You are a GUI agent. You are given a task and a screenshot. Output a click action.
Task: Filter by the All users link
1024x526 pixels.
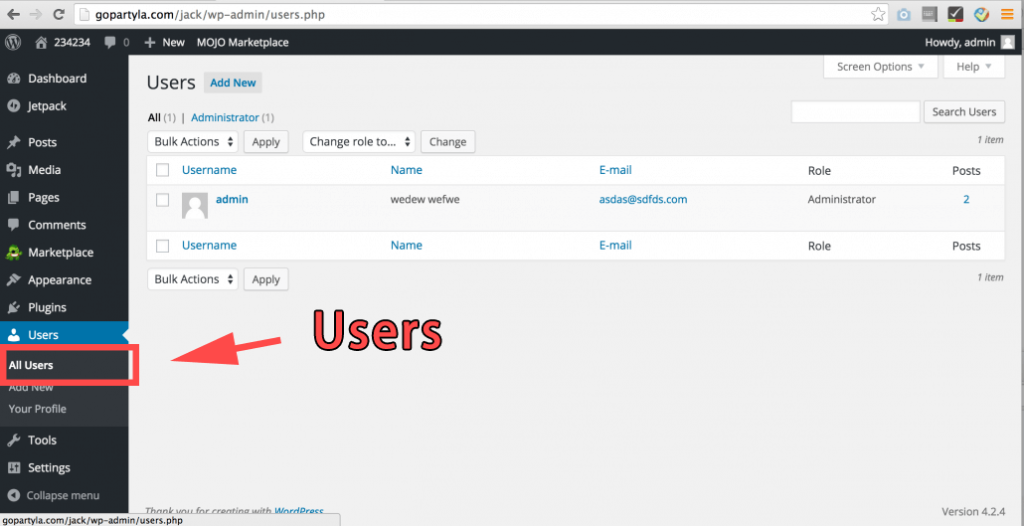click(x=154, y=118)
